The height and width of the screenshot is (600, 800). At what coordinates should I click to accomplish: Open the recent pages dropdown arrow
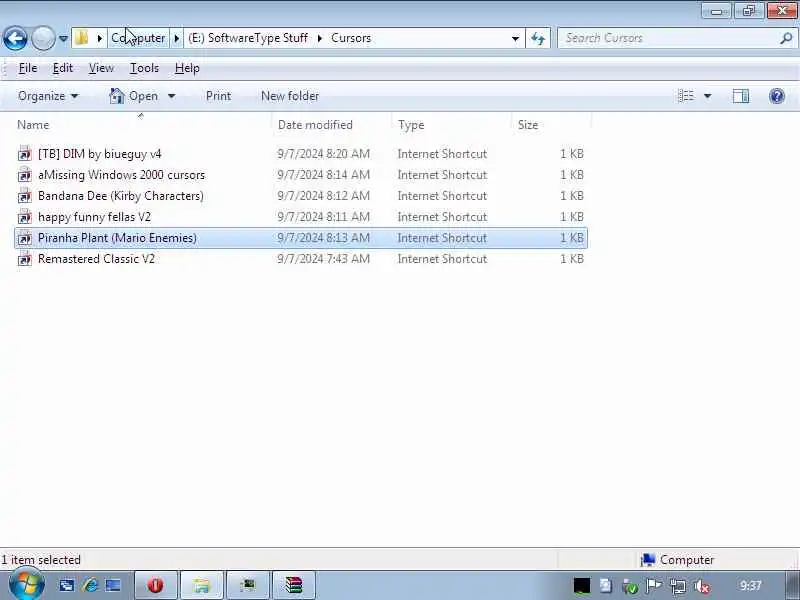pos(63,38)
